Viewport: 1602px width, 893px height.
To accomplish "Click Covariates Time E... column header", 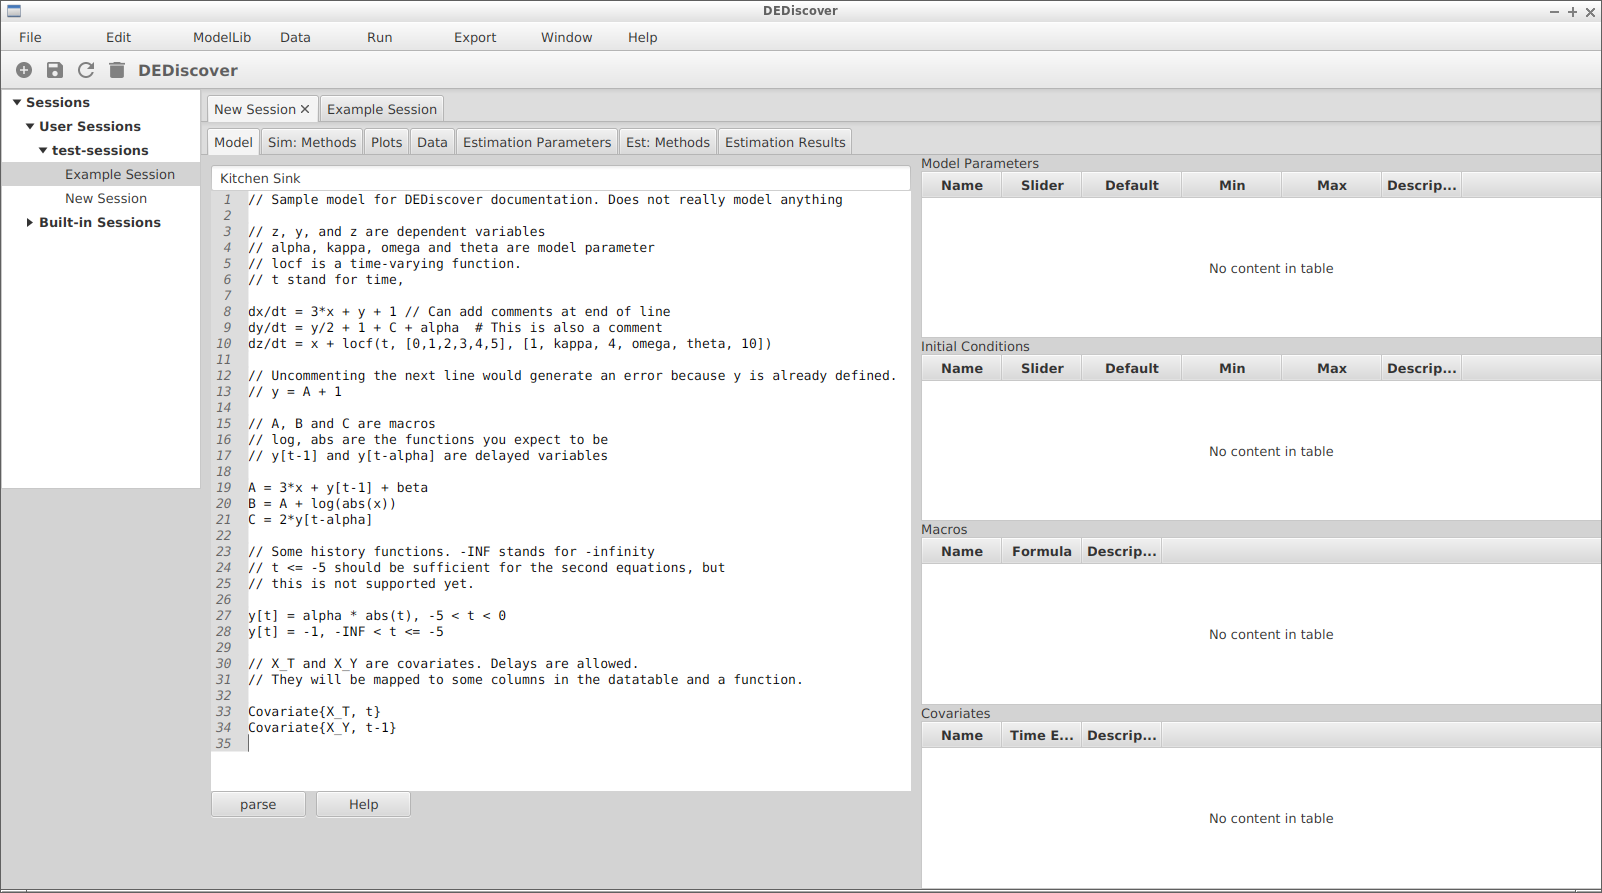I will (x=1042, y=735).
